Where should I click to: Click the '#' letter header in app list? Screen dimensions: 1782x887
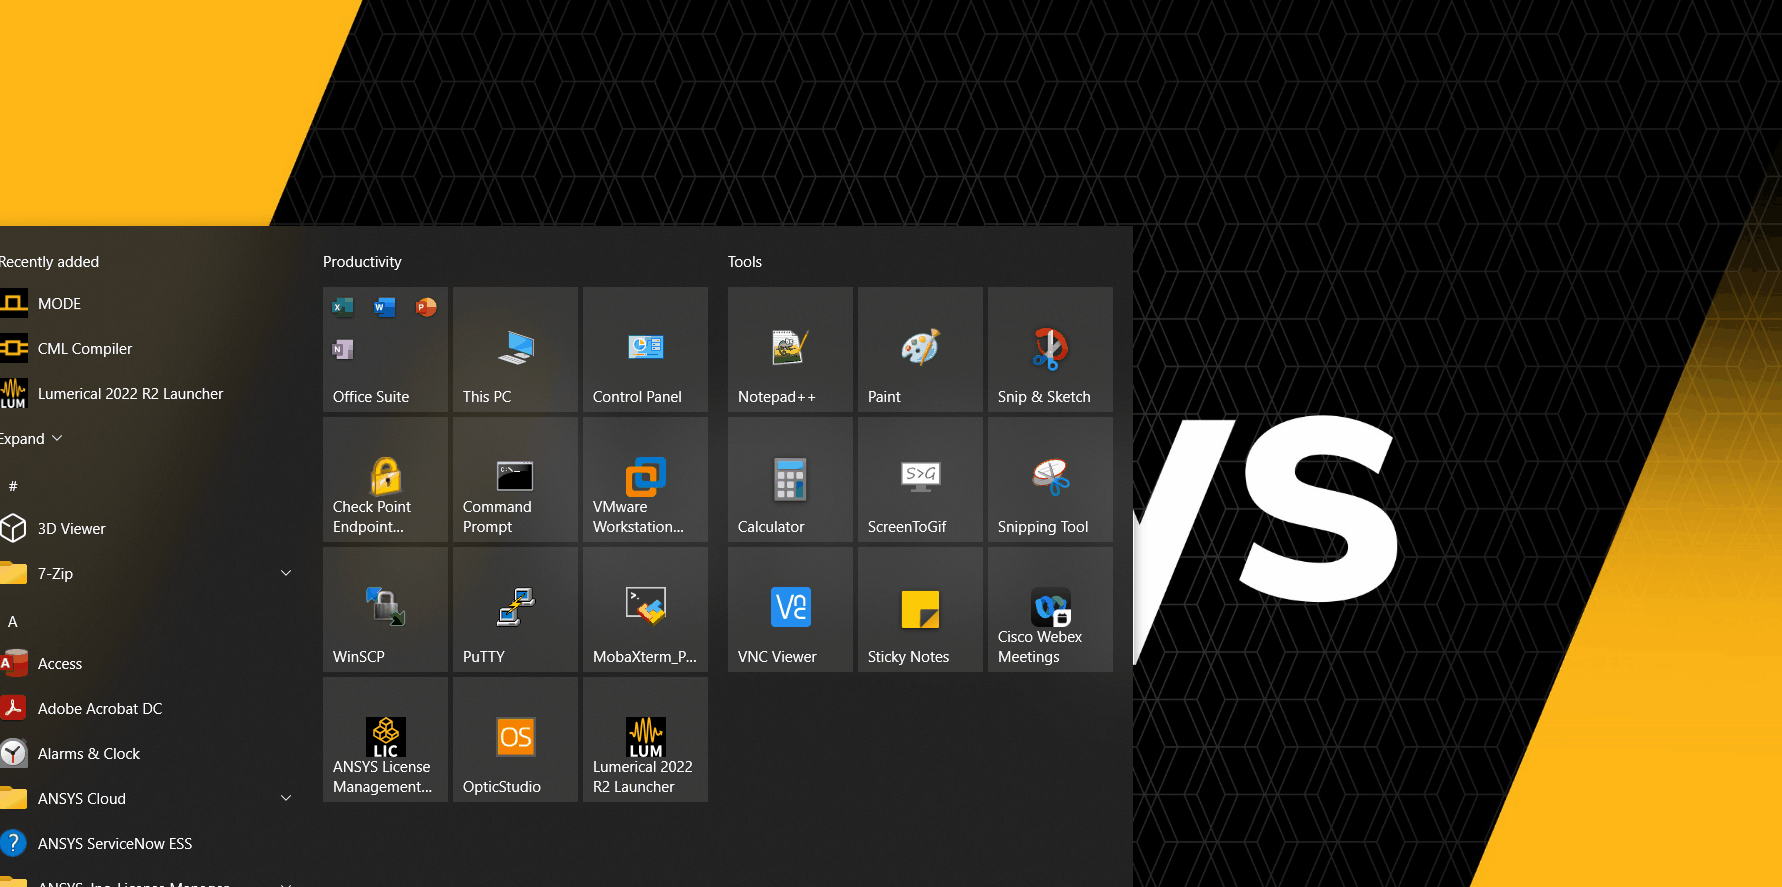(x=13, y=486)
